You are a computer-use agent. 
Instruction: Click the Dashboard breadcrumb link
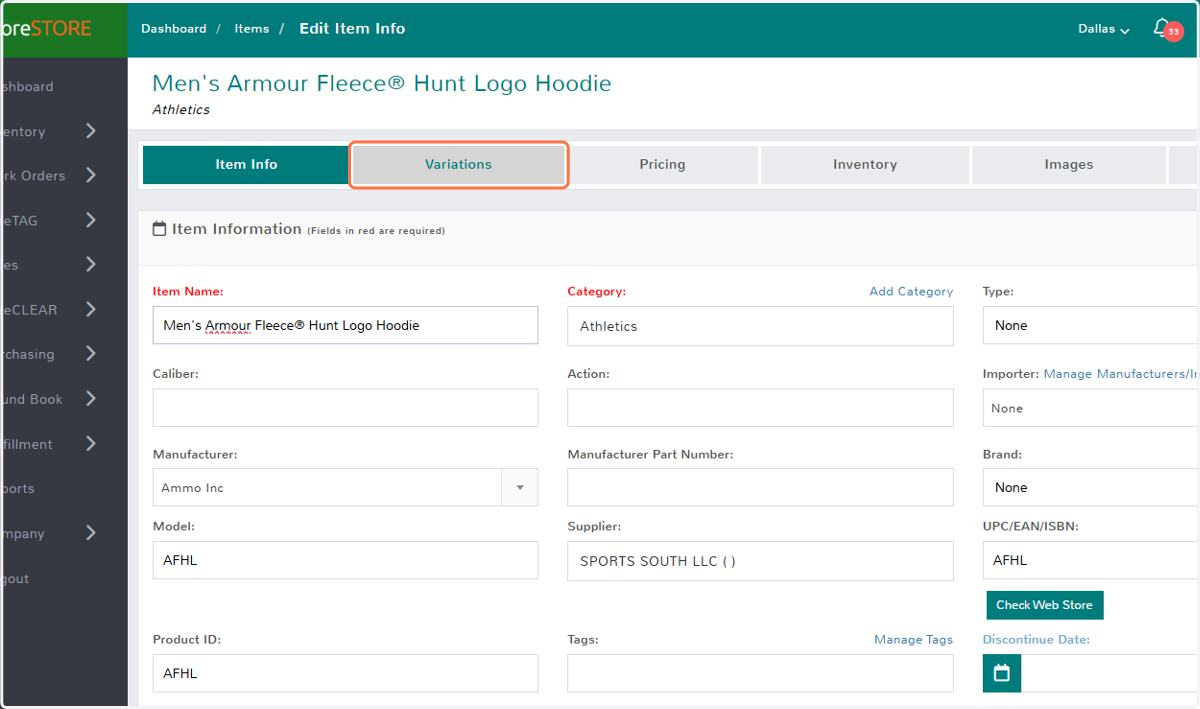(x=173, y=29)
